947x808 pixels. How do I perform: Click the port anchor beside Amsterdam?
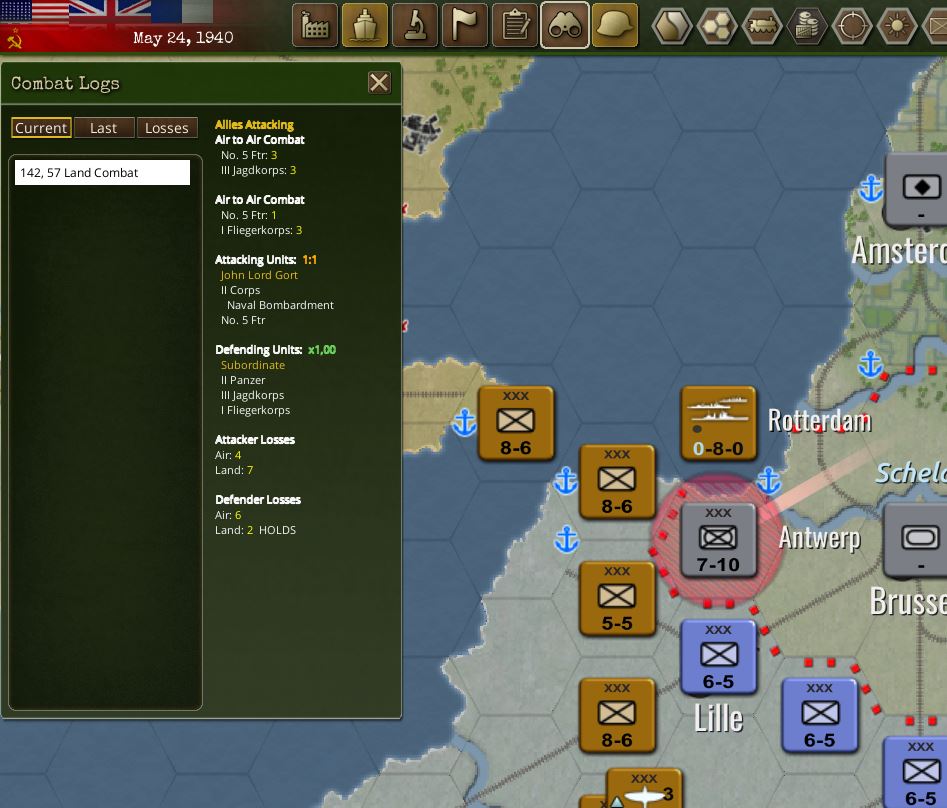coord(871,188)
